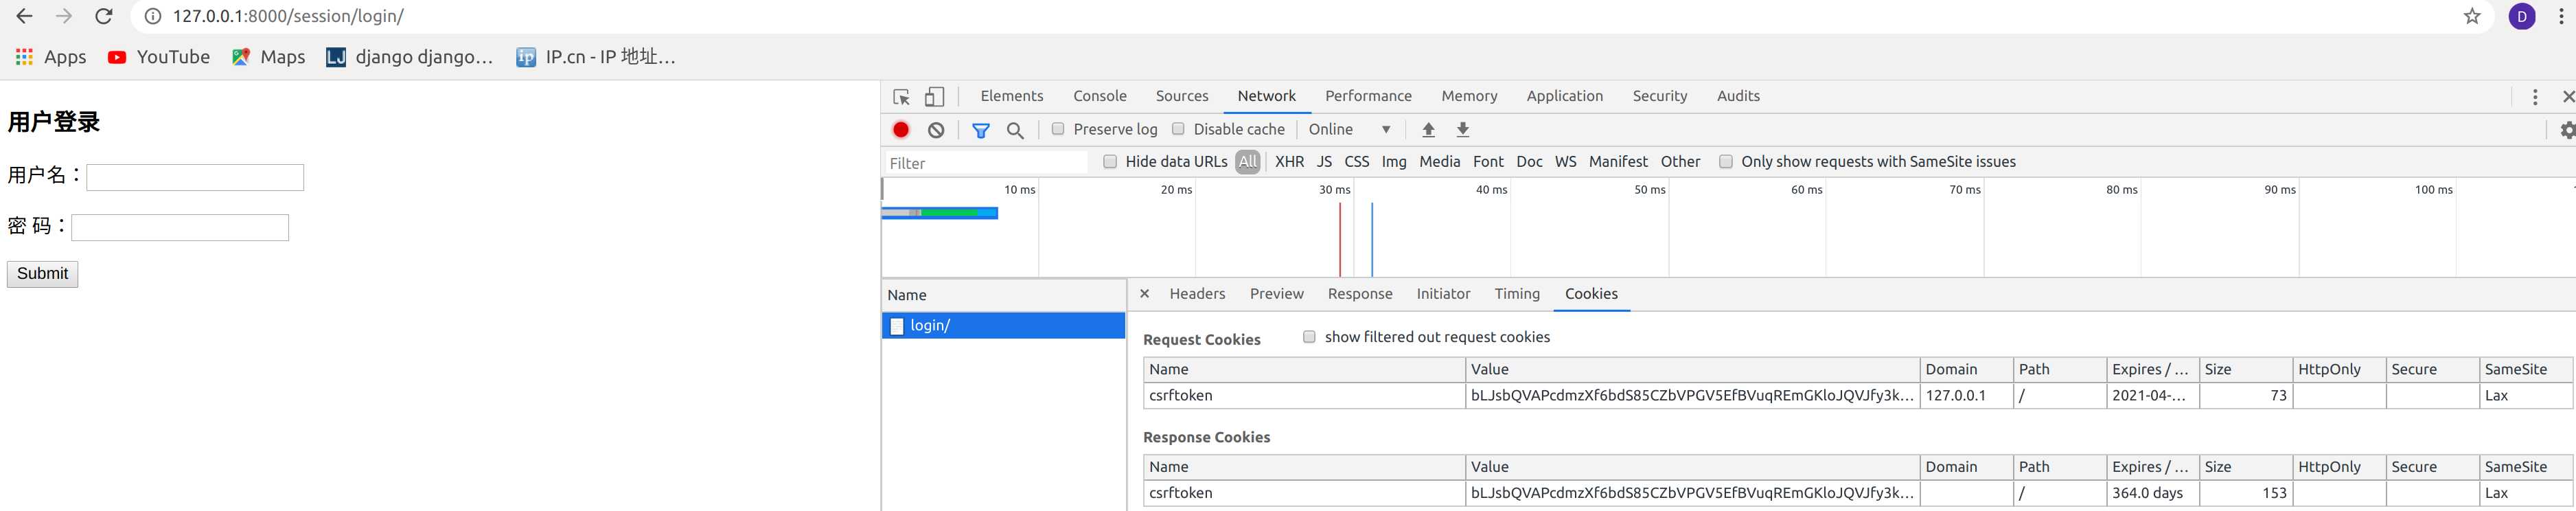Open the Maps bookmark
The height and width of the screenshot is (511, 2576).
point(268,57)
